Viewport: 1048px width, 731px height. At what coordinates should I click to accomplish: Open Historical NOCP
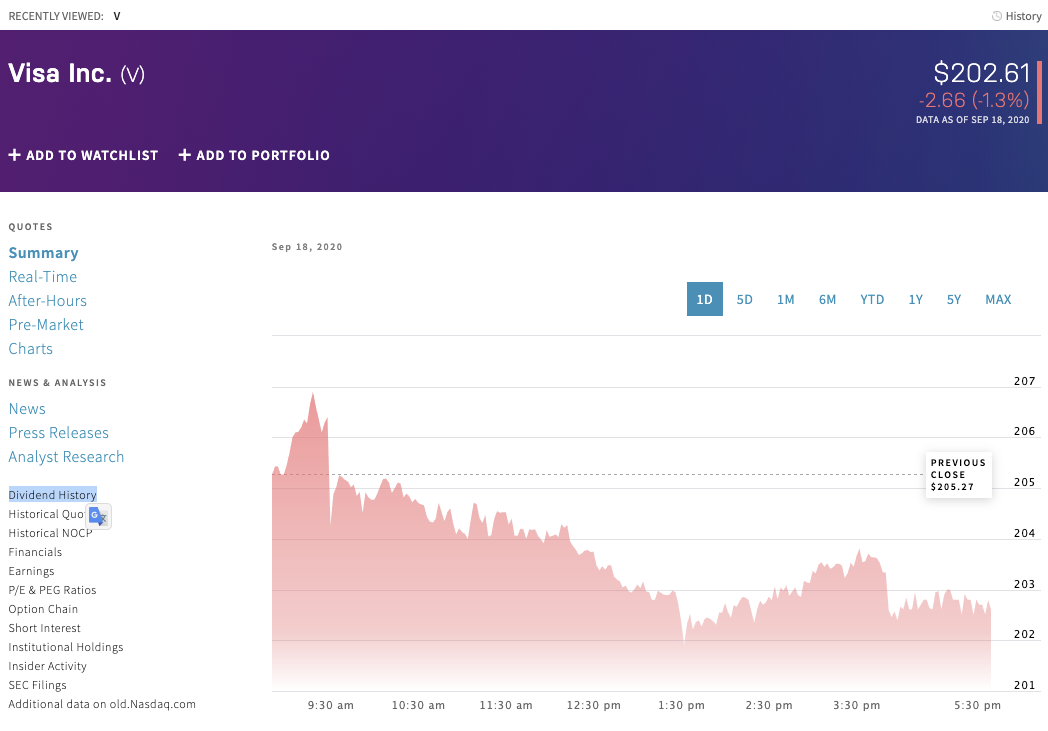point(50,533)
